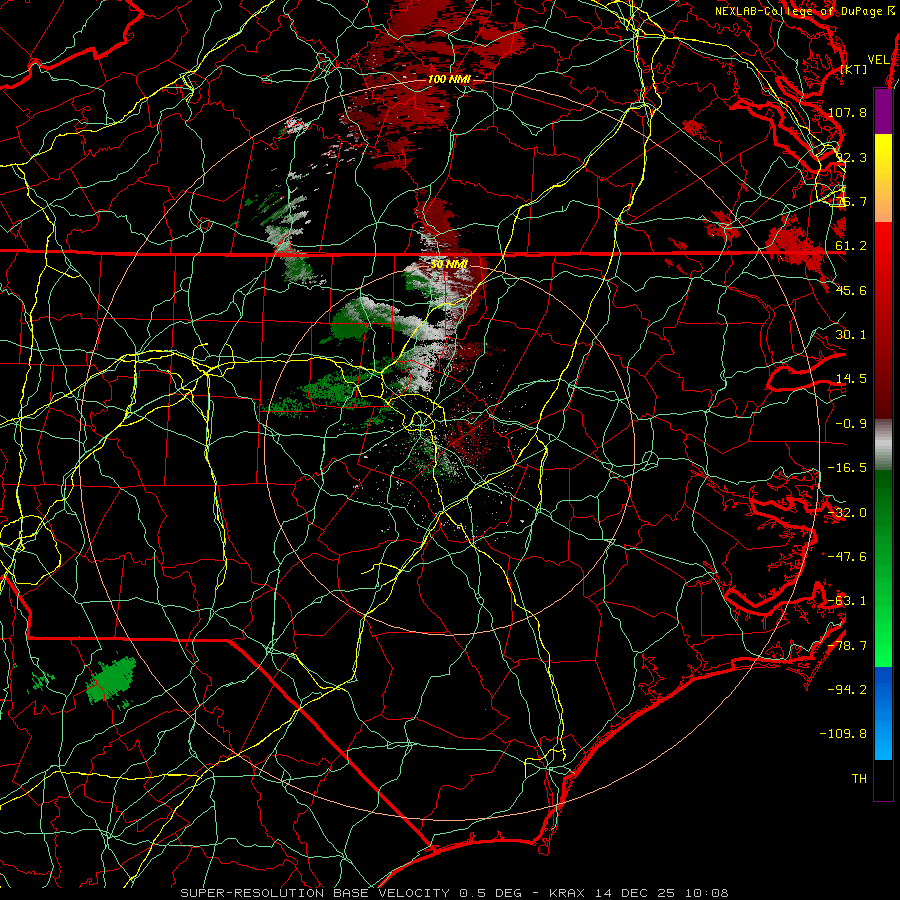Click the -47.6 velocity scale value

point(847,557)
